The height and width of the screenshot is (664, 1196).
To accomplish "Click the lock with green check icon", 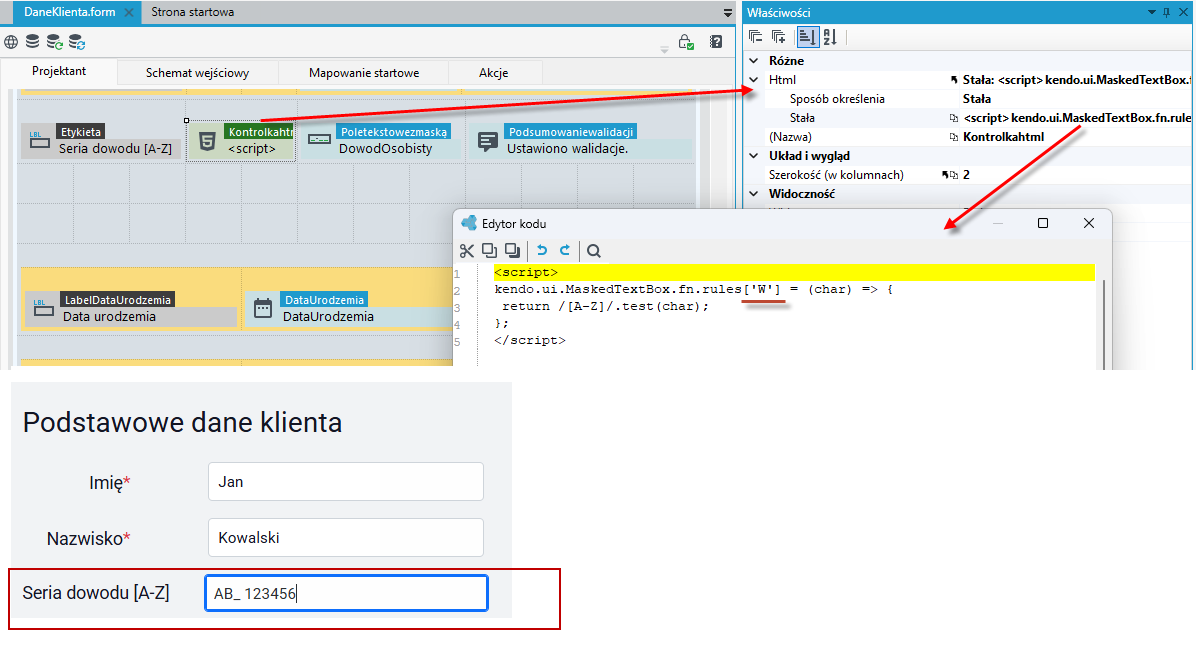I will [x=686, y=42].
